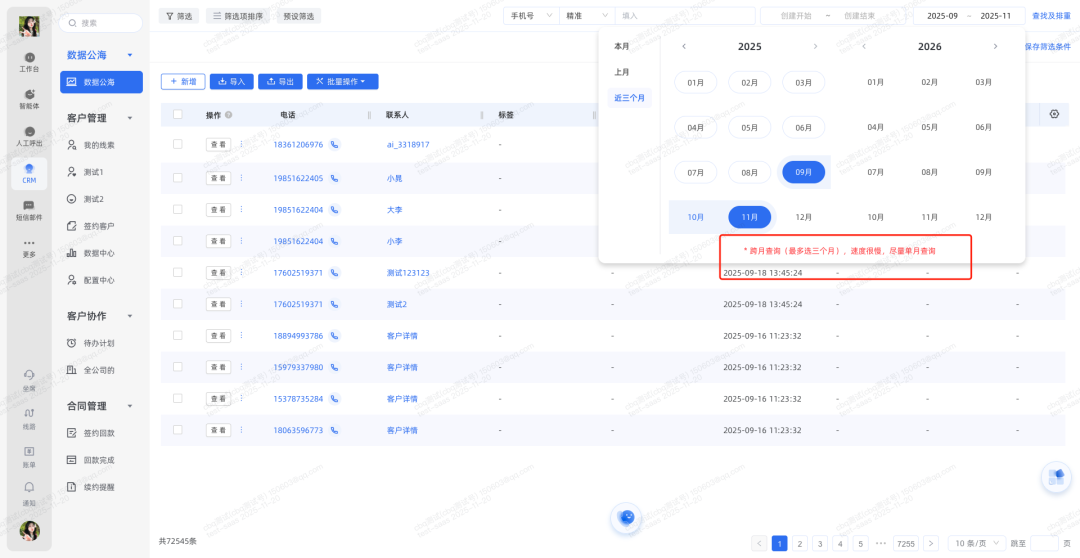The height and width of the screenshot is (558, 1080).
Task: Pick 06月 in the 2025 month panel
Action: click(x=803, y=128)
